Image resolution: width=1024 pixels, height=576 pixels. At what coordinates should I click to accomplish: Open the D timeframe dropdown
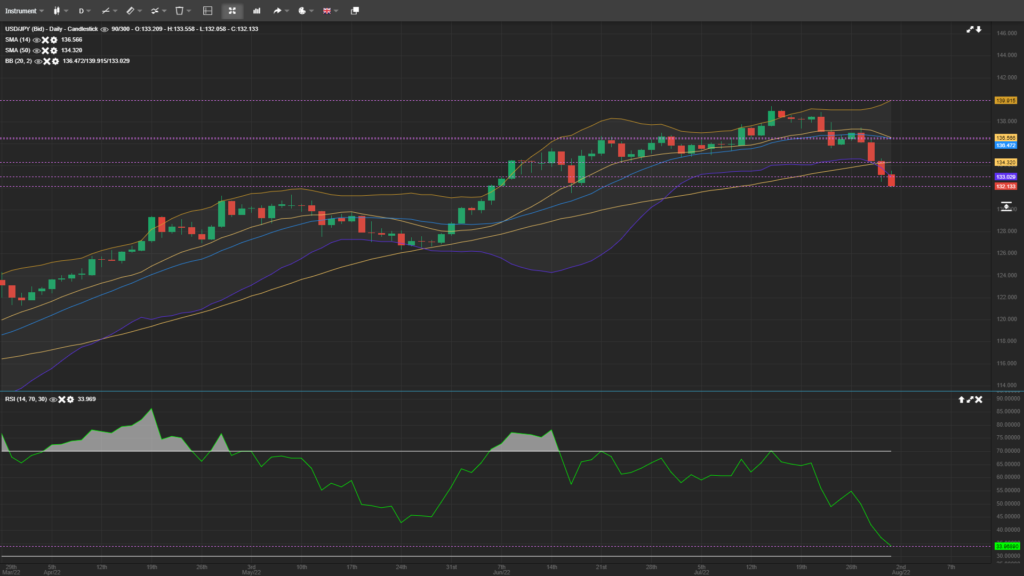pos(84,10)
